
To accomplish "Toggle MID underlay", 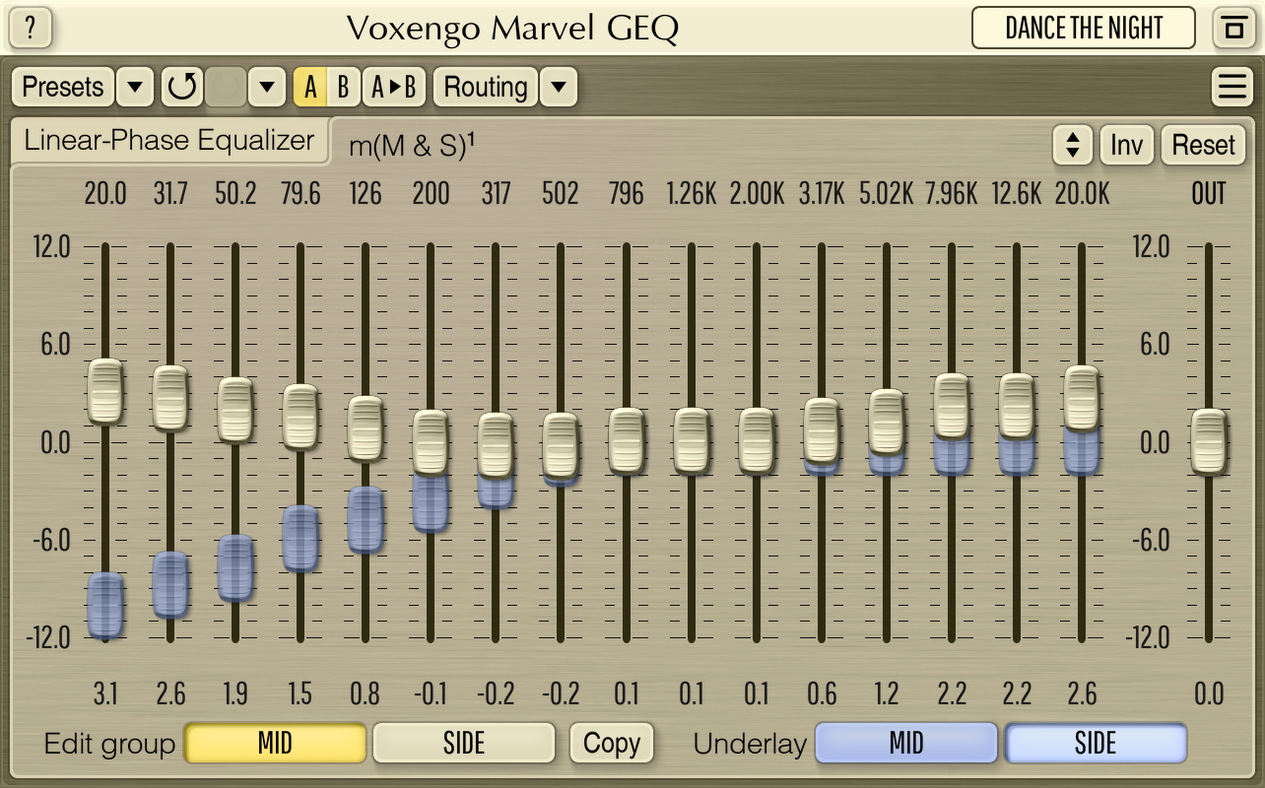I will [906, 743].
